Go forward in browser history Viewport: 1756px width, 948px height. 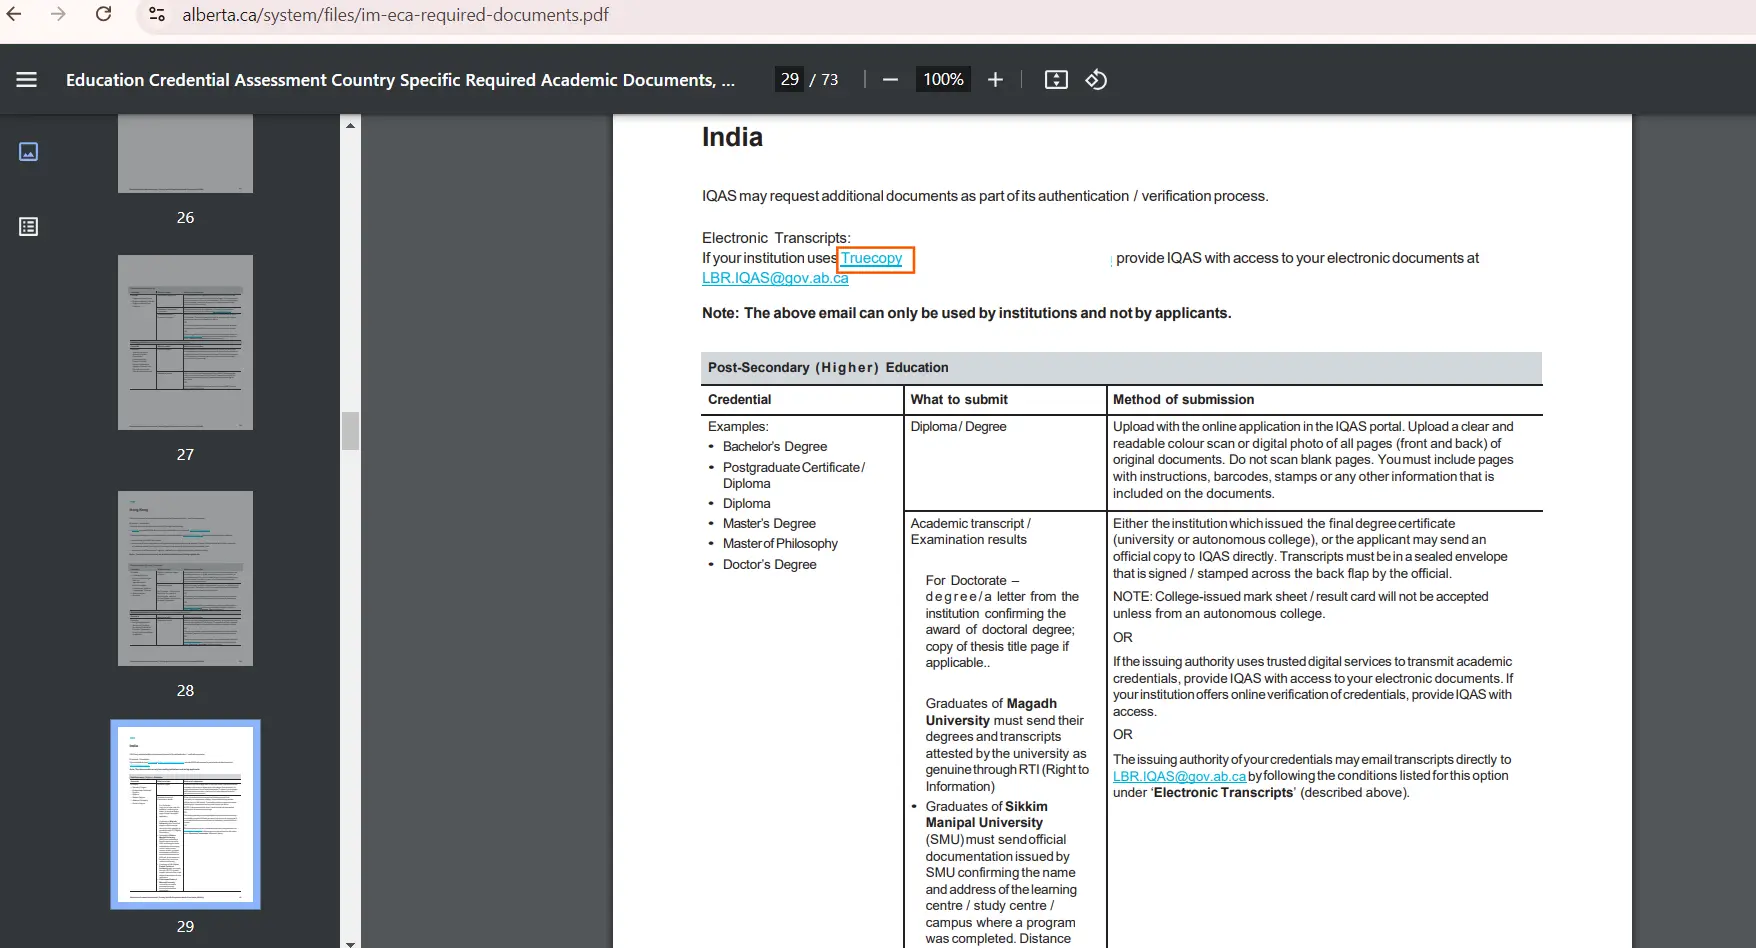[x=58, y=14]
